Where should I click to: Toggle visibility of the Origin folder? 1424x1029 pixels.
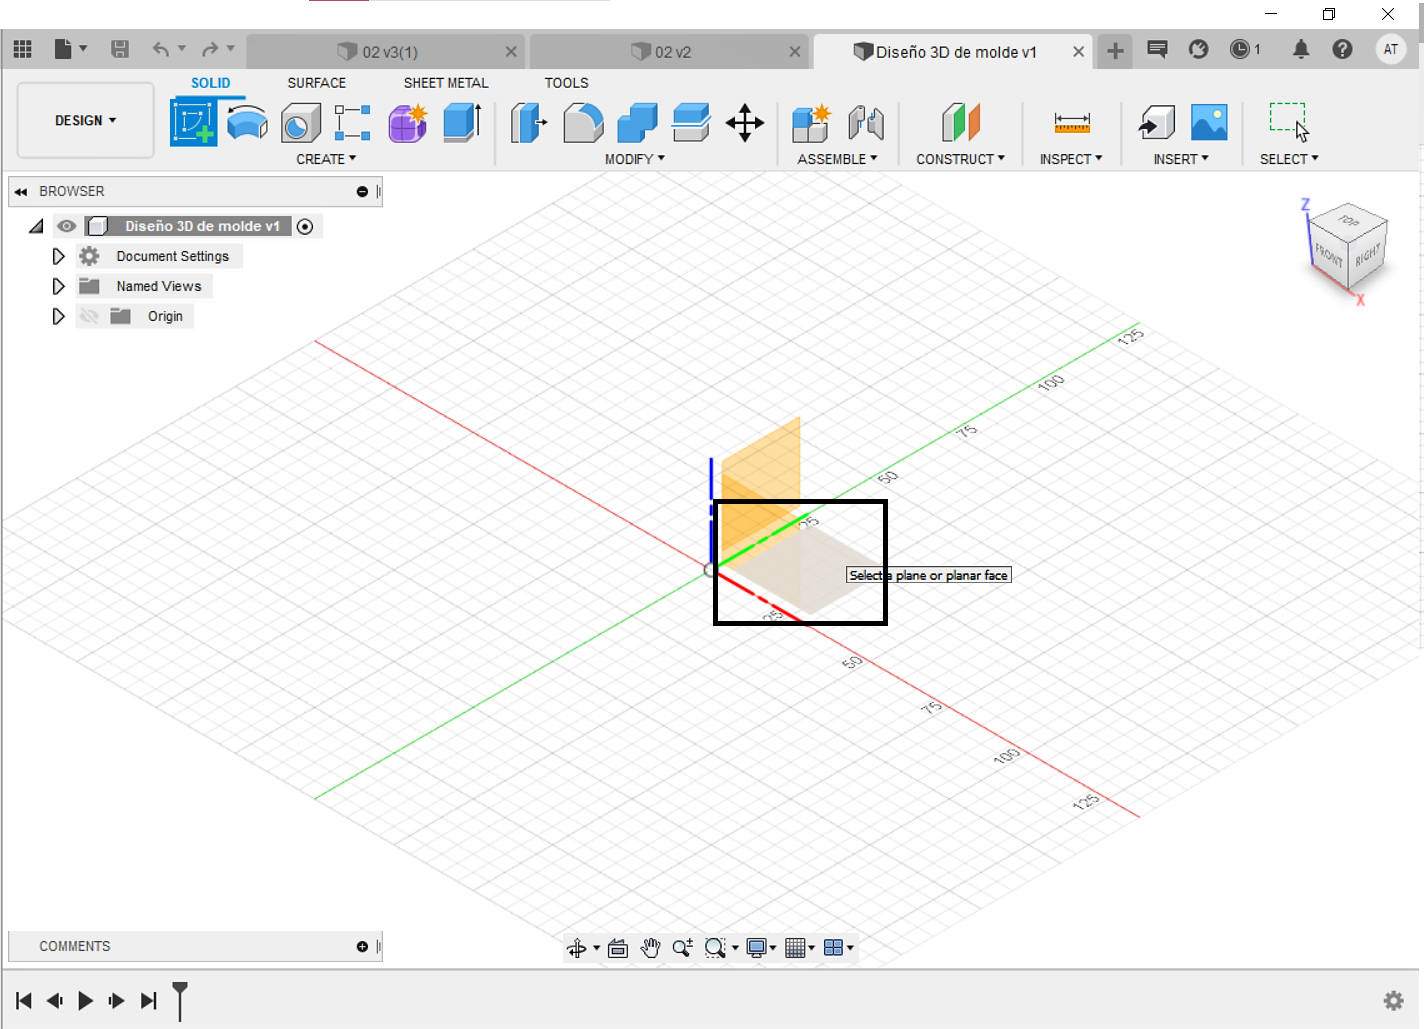point(89,316)
